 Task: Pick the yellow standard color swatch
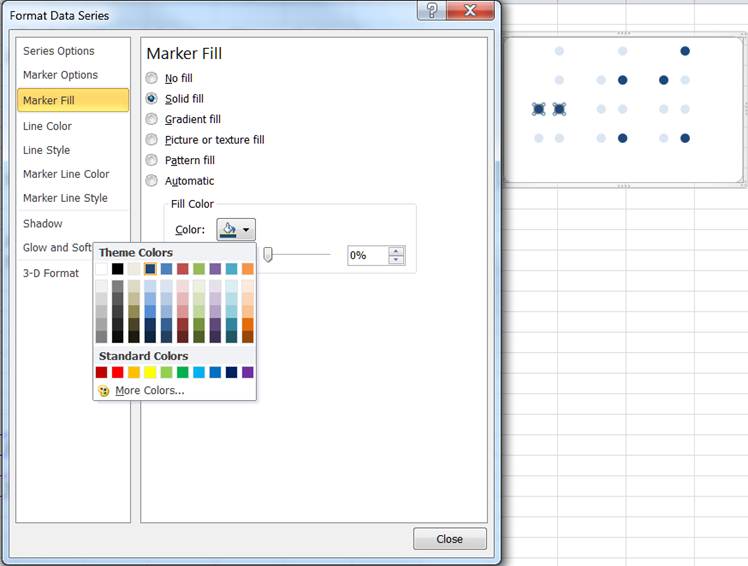150,372
